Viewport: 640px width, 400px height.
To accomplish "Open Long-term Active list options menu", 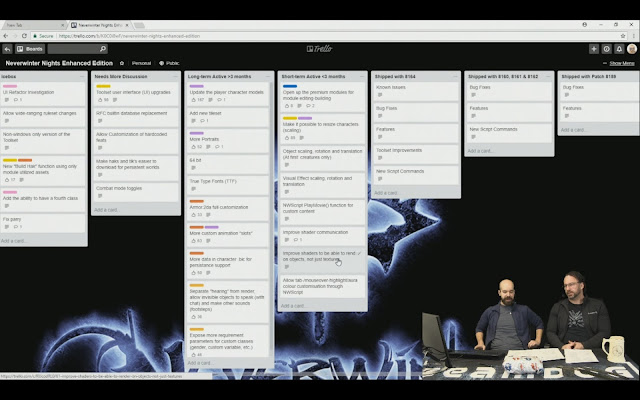I will (x=268, y=76).
